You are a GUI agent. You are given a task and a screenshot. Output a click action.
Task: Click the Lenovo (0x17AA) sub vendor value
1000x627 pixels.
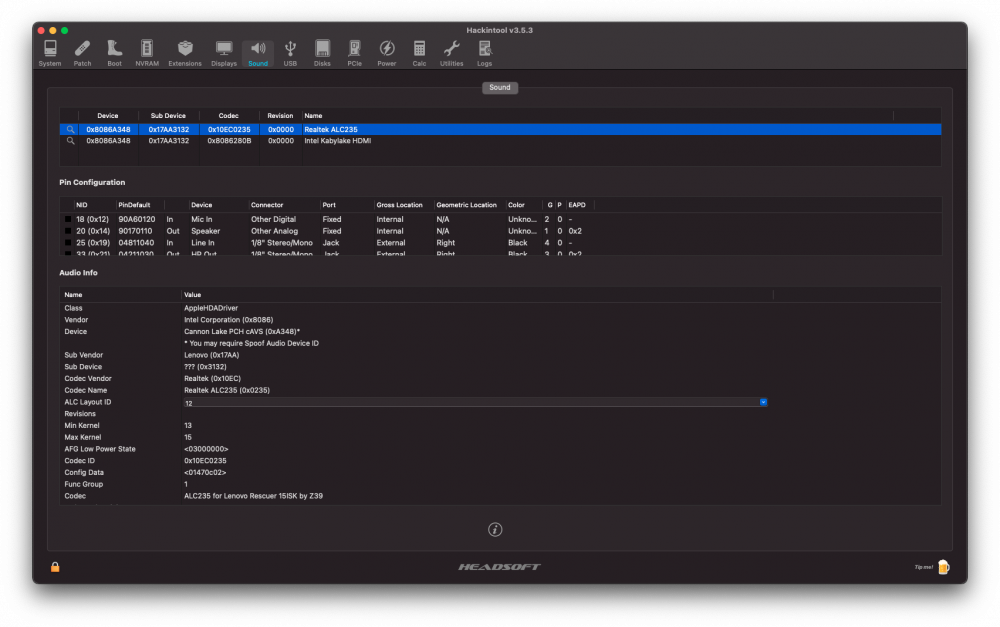click(x=212, y=355)
